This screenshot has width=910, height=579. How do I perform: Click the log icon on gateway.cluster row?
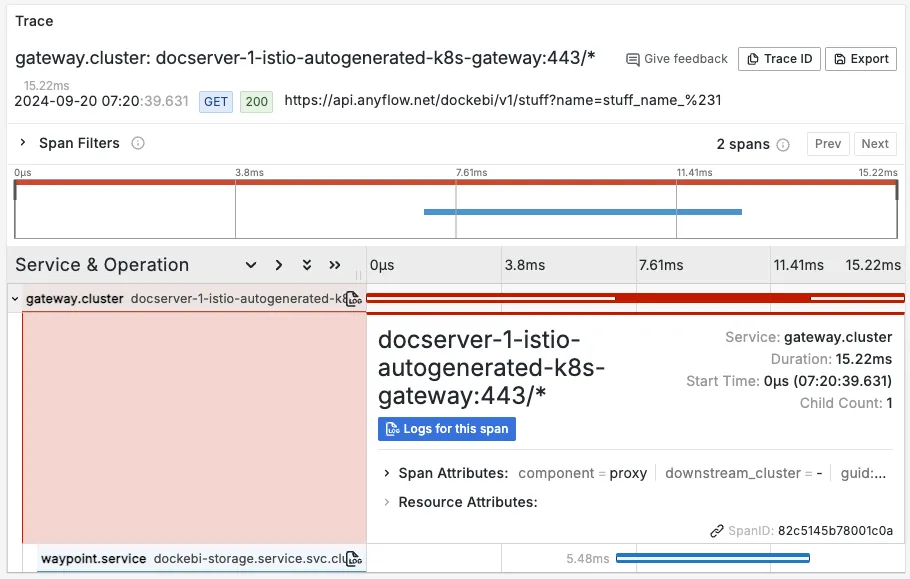352,299
